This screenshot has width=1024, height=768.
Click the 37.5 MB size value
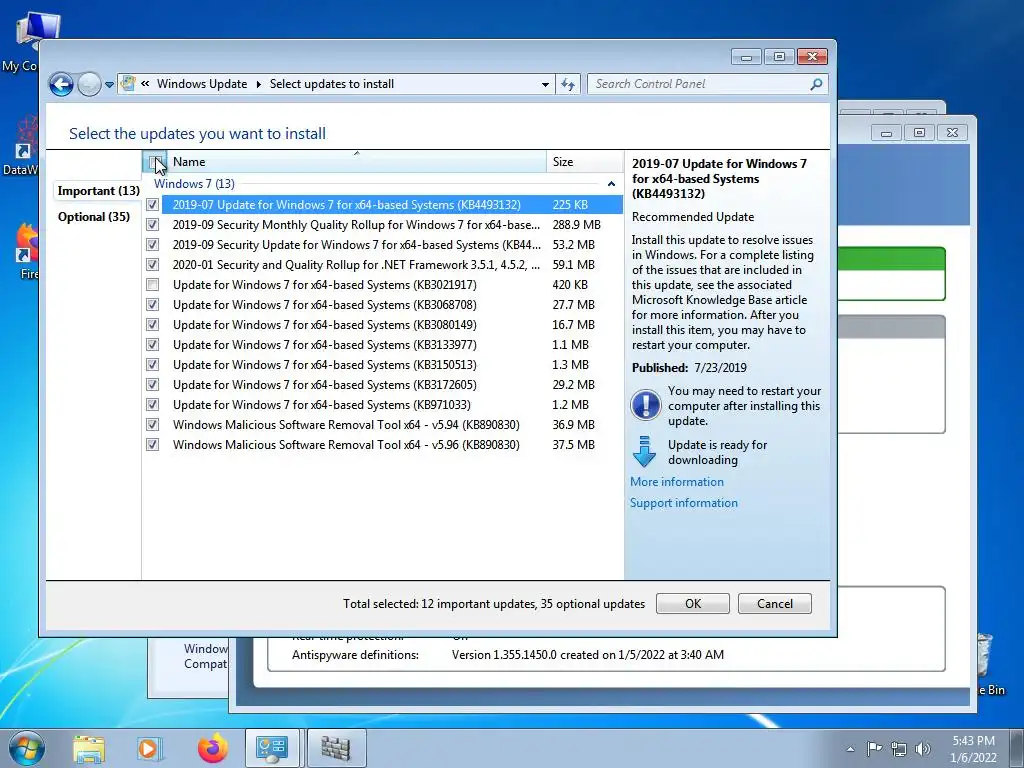pos(573,445)
